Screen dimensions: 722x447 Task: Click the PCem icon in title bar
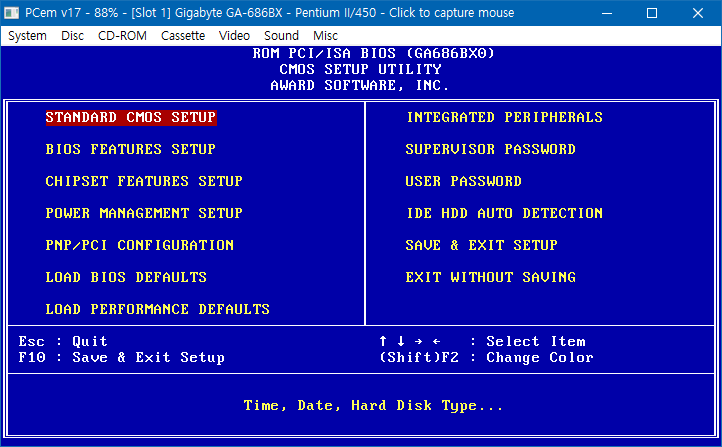(11, 13)
